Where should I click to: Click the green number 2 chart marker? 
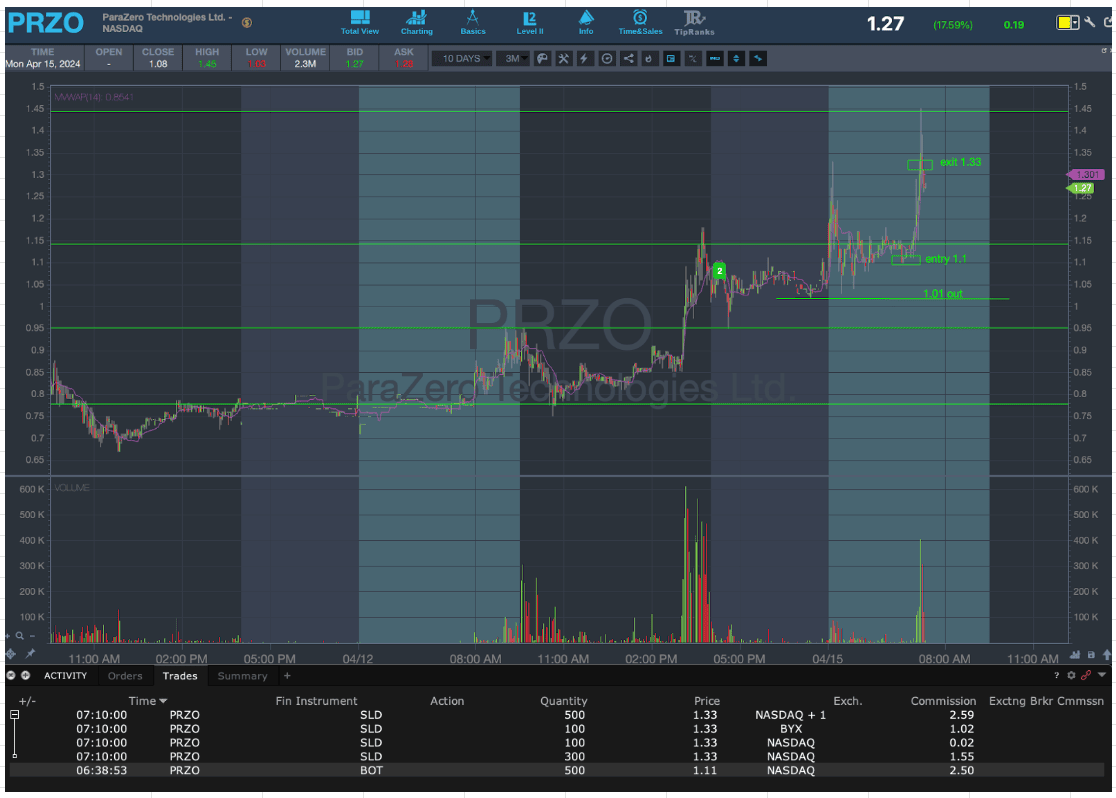pyautogui.click(x=720, y=271)
